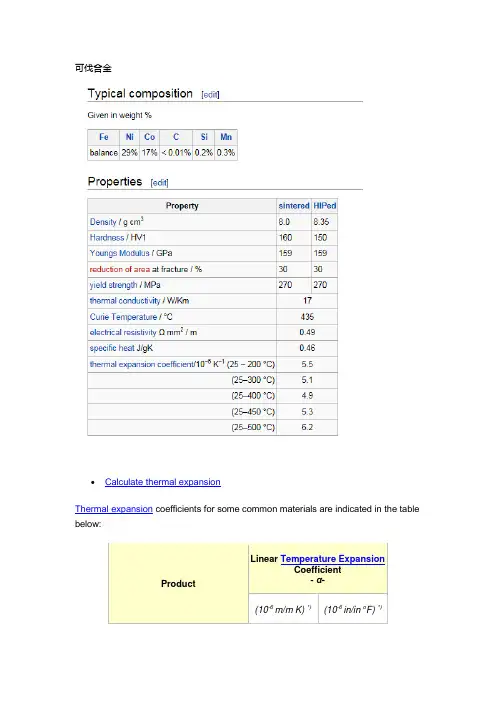Open the sintered column header link
The image size is (496, 702).
[x=294, y=205]
